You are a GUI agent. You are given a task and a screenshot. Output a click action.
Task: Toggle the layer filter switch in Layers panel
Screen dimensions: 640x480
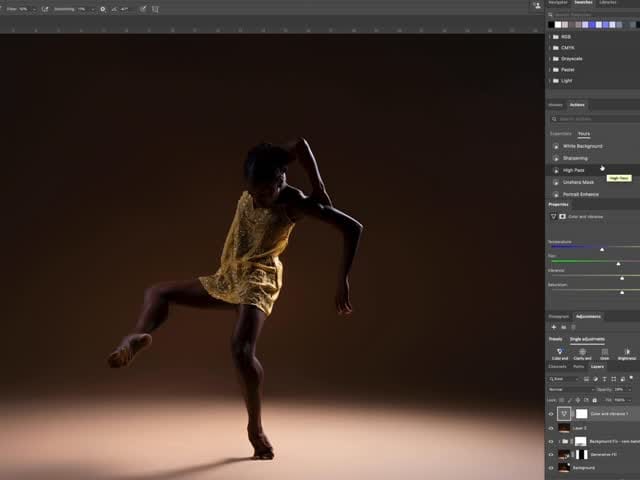pos(631,379)
